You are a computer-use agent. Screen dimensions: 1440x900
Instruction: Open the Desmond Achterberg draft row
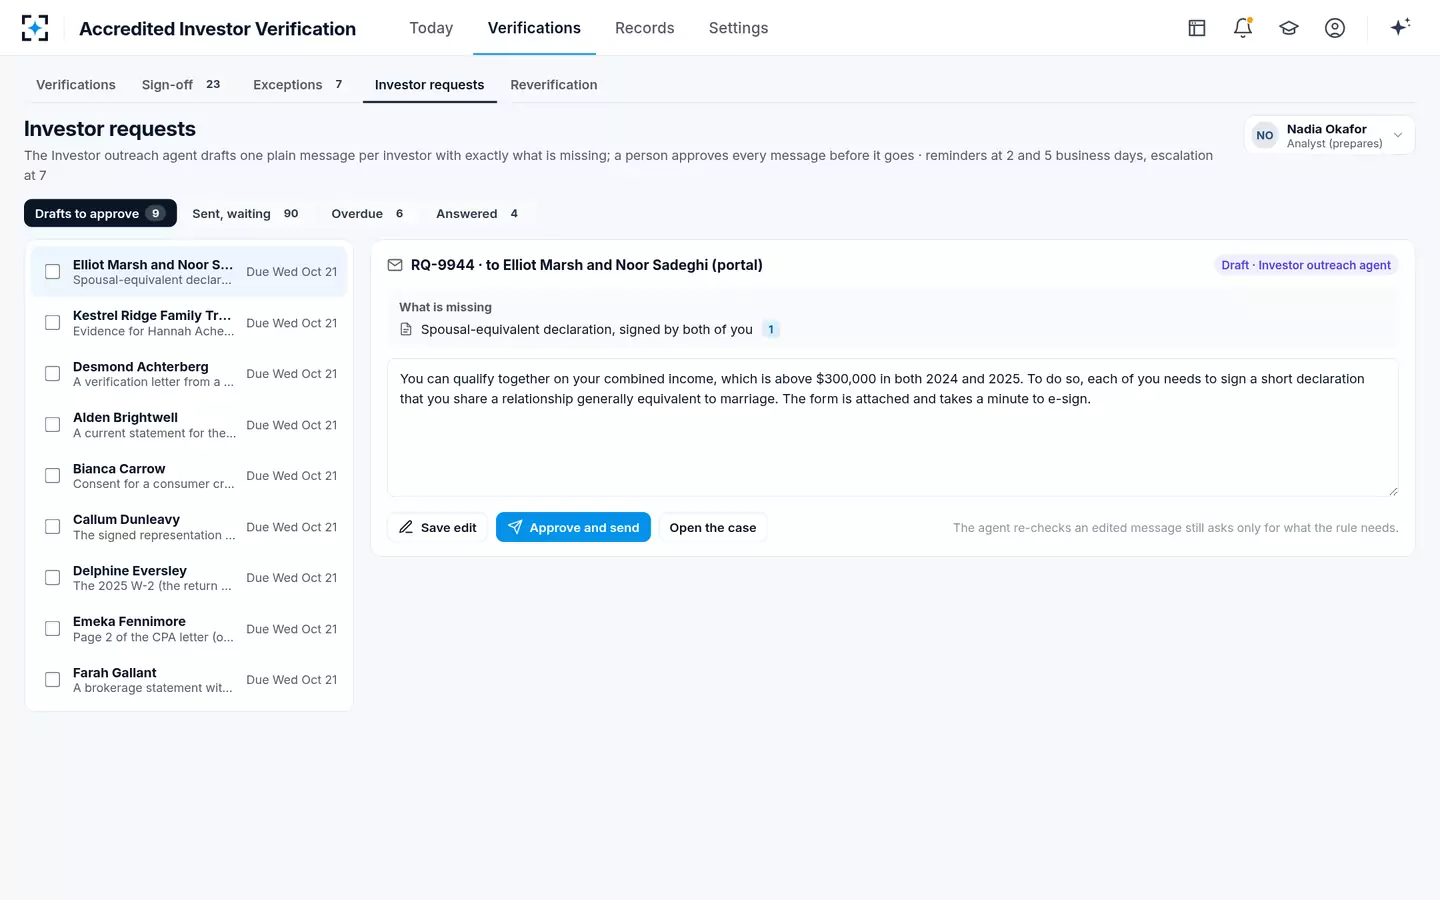189,374
